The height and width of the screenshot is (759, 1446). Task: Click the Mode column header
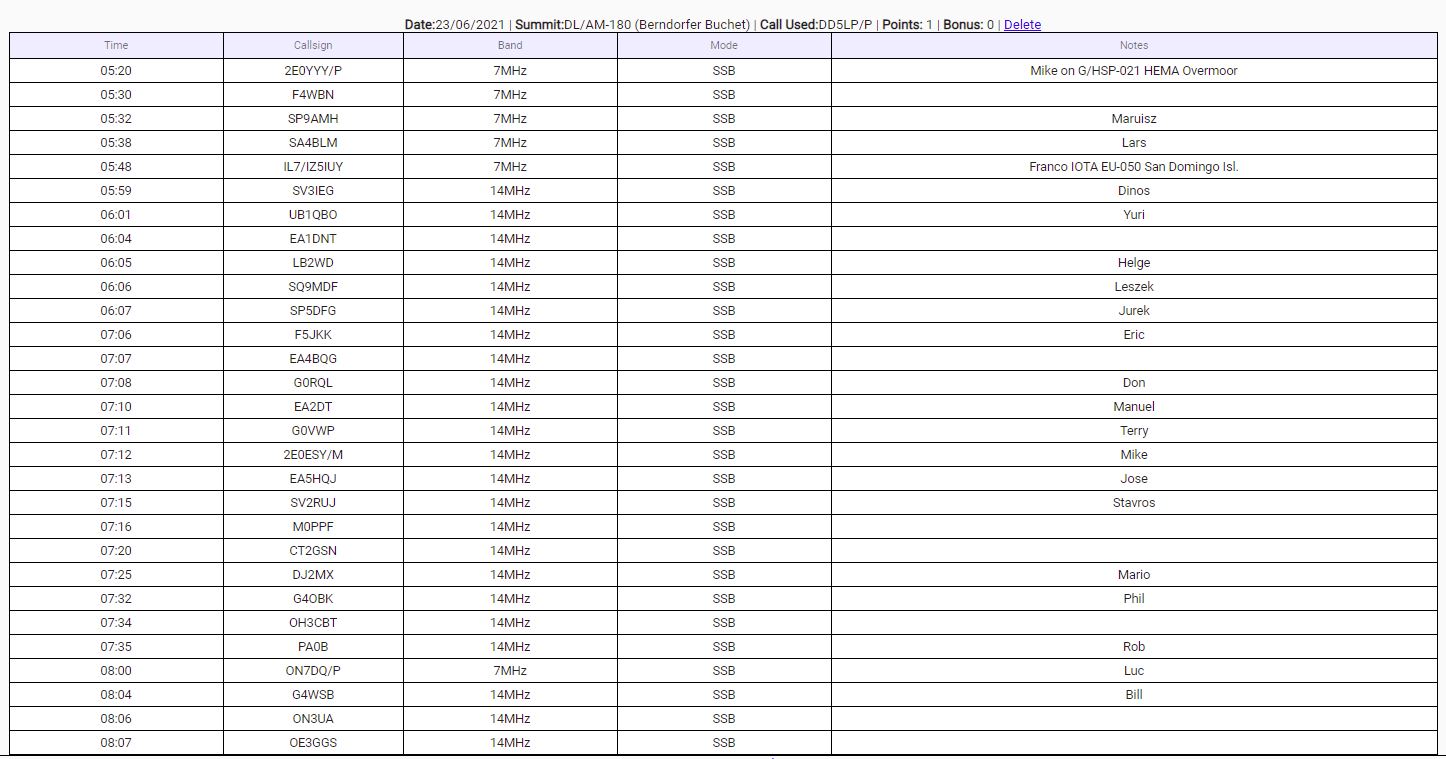pos(723,45)
